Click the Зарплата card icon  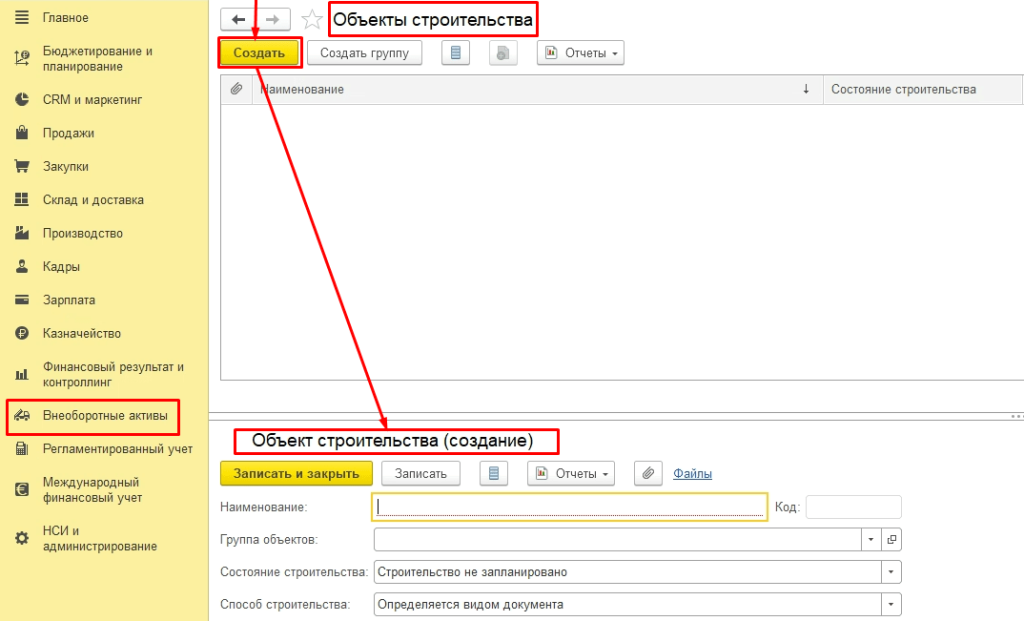22,300
